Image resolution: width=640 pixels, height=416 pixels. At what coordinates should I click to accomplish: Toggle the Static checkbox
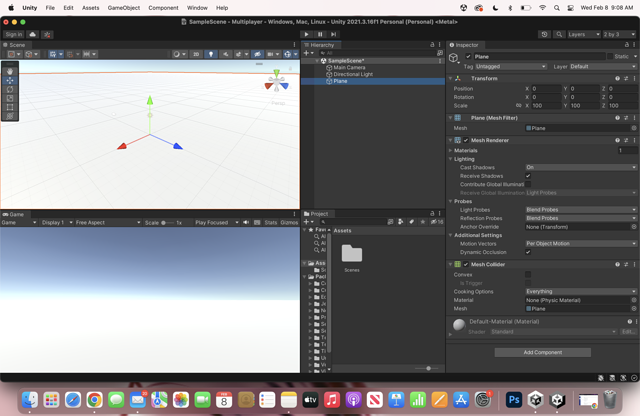[610, 56]
